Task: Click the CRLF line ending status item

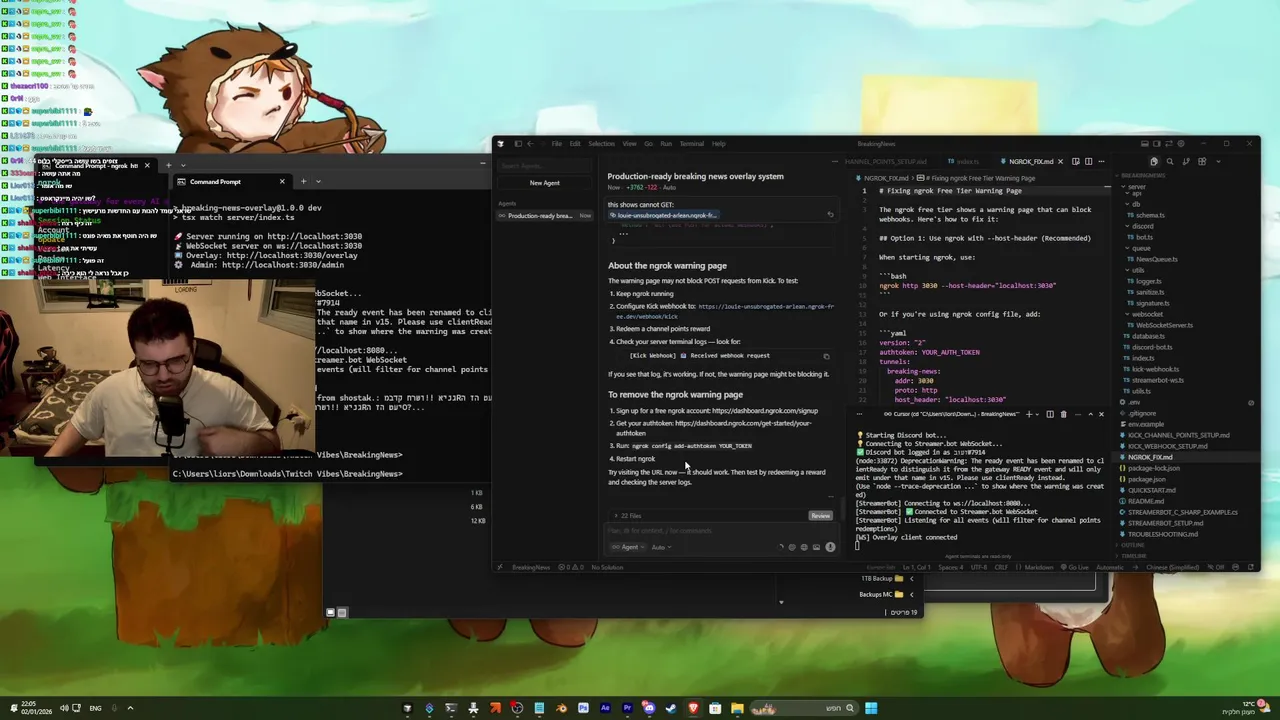Action: click(1002, 567)
